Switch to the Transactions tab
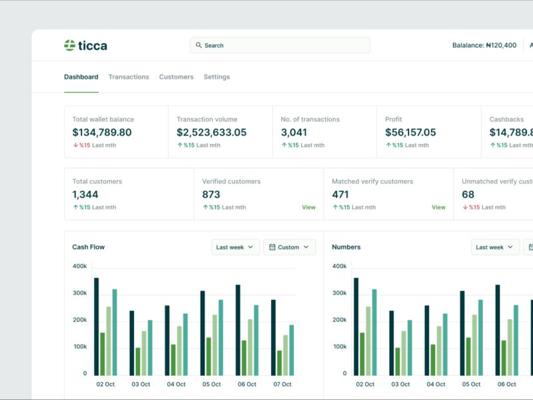The width and height of the screenshot is (533, 400). pyautogui.click(x=129, y=77)
